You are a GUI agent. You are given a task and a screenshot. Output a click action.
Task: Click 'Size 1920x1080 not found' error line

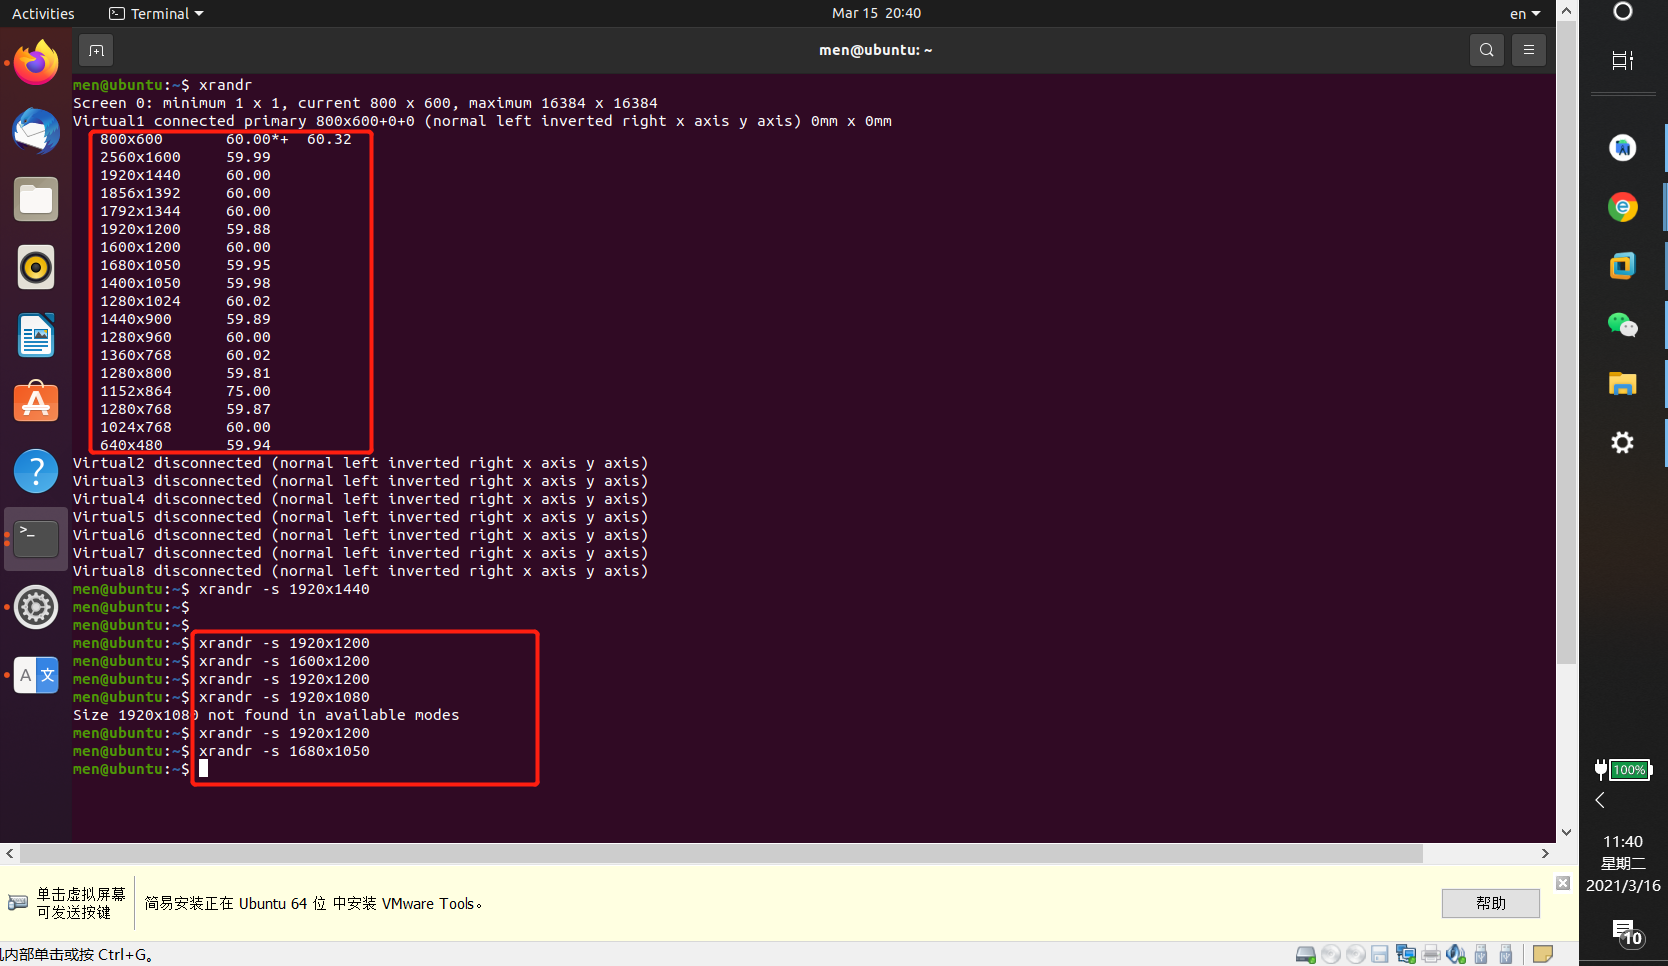(x=266, y=715)
